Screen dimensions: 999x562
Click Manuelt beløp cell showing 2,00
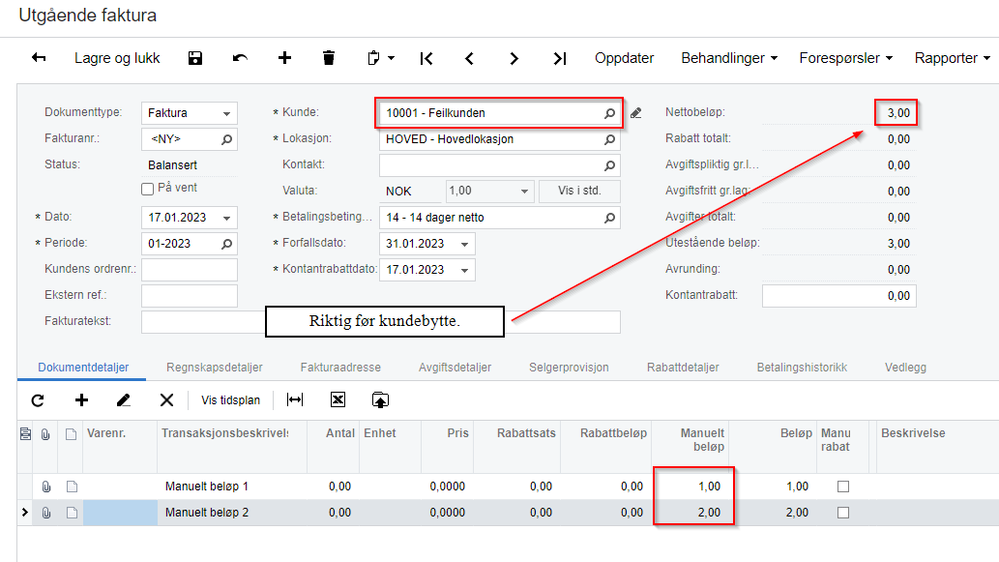point(691,513)
